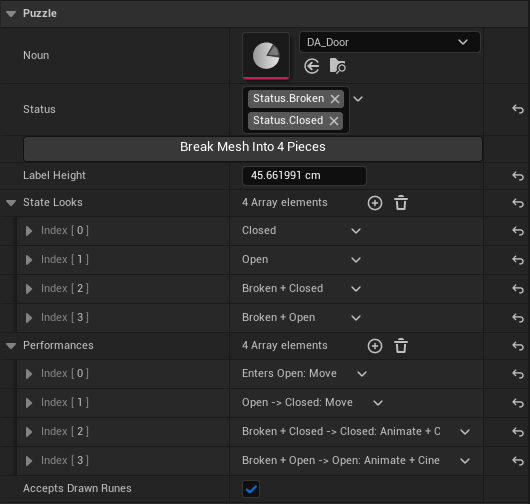530x504 pixels.
Task: Collapse the Performances array
Action: click(x=11, y=346)
